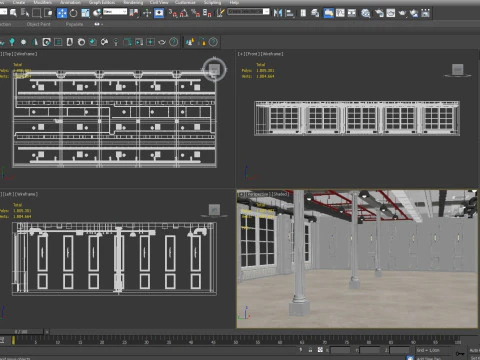Click the X coordinate input field
This screenshot has width=480, height=360.
(x=340, y=350)
